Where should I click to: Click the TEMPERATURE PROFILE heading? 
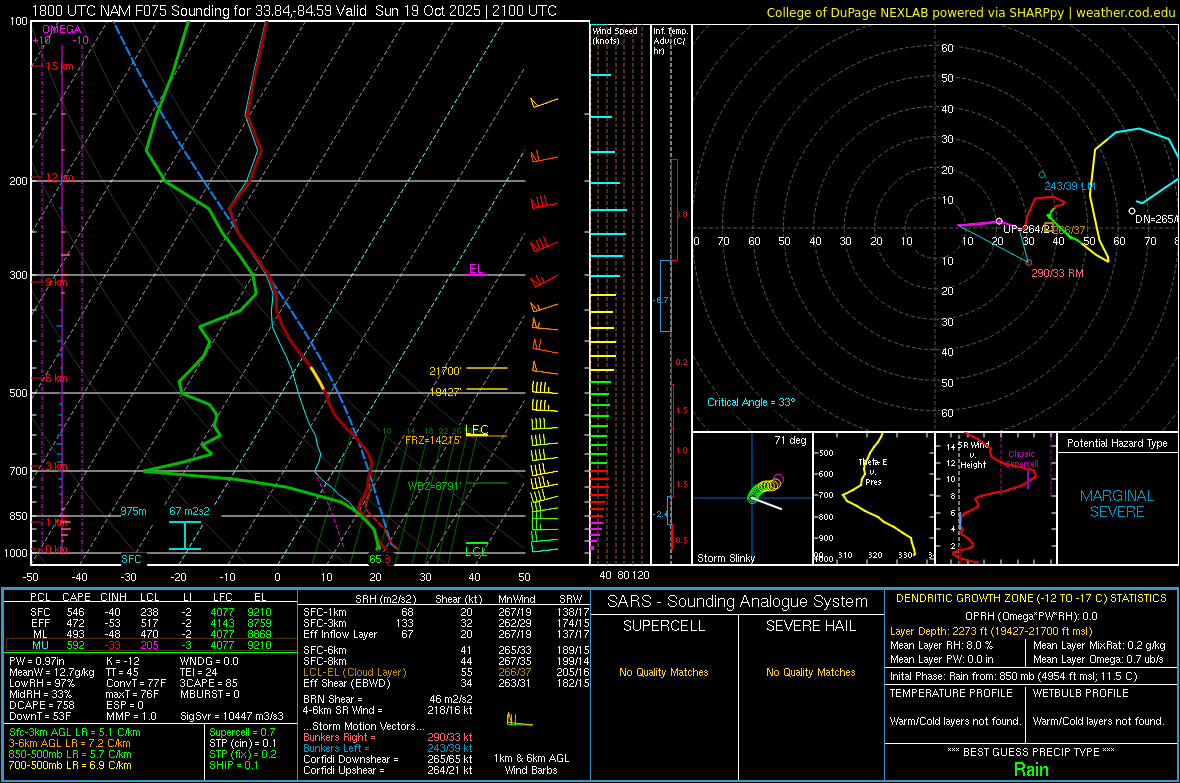click(951, 693)
